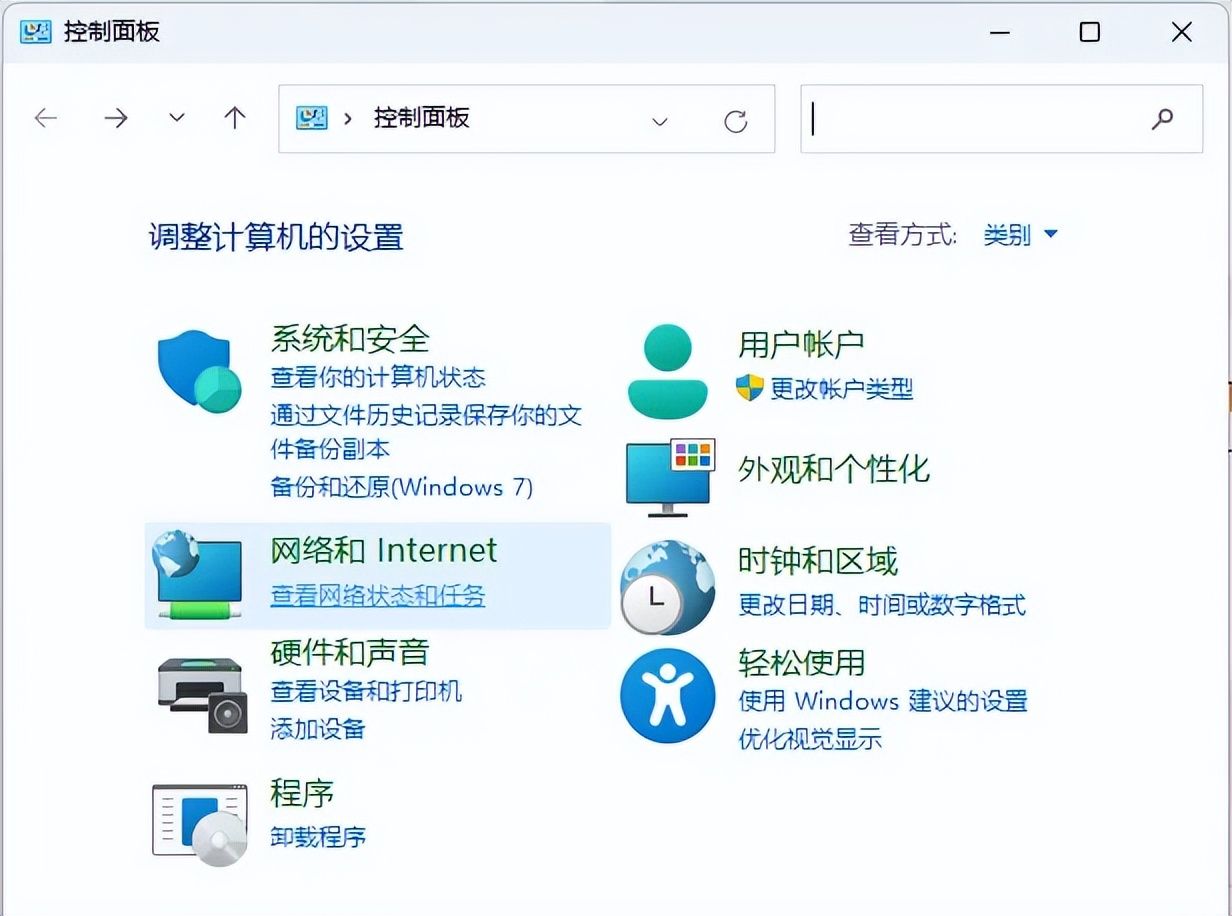The width and height of the screenshot is (1232, 916).
Task: Open the 类别 view-by dropdown
Action: 1020,235
